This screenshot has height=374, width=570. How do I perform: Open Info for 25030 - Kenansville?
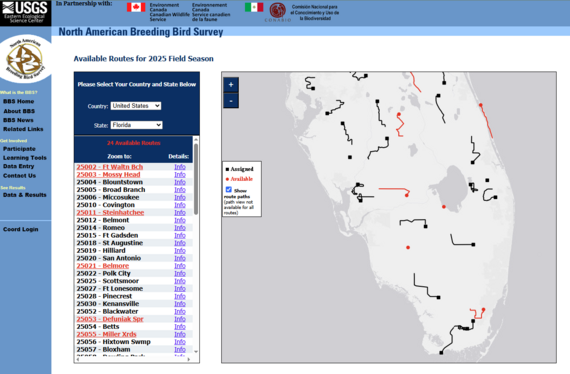click(x=180, y=304)
